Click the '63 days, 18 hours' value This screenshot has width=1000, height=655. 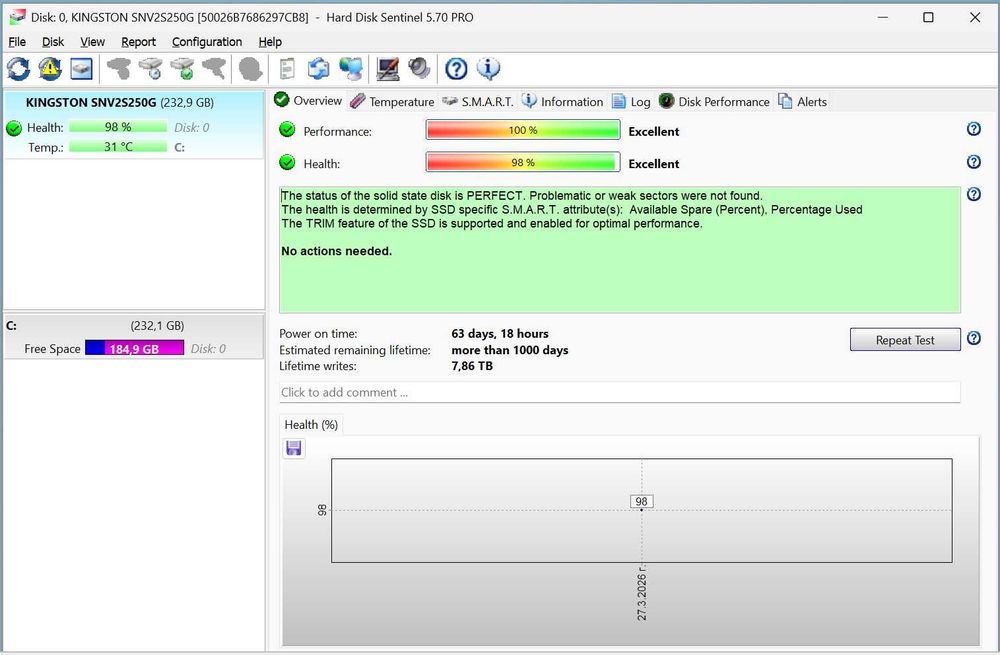[x=500, y=334]
